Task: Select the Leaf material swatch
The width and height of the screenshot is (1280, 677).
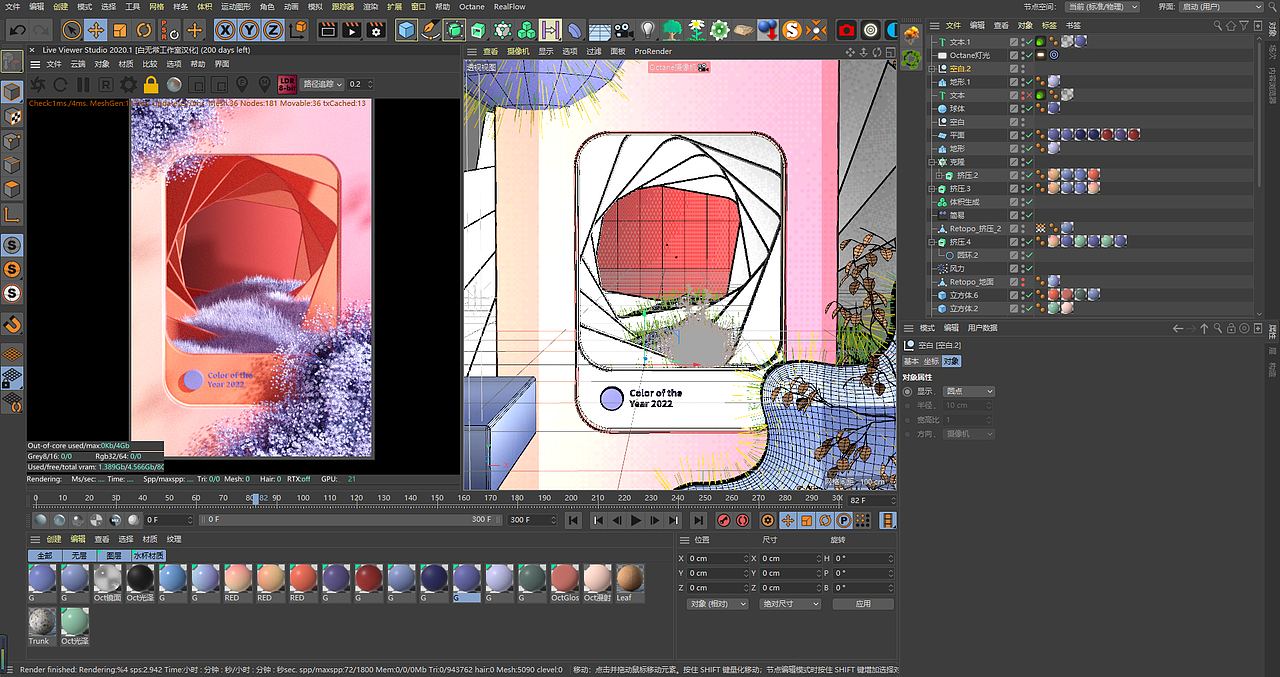Action: click(629, 584)
